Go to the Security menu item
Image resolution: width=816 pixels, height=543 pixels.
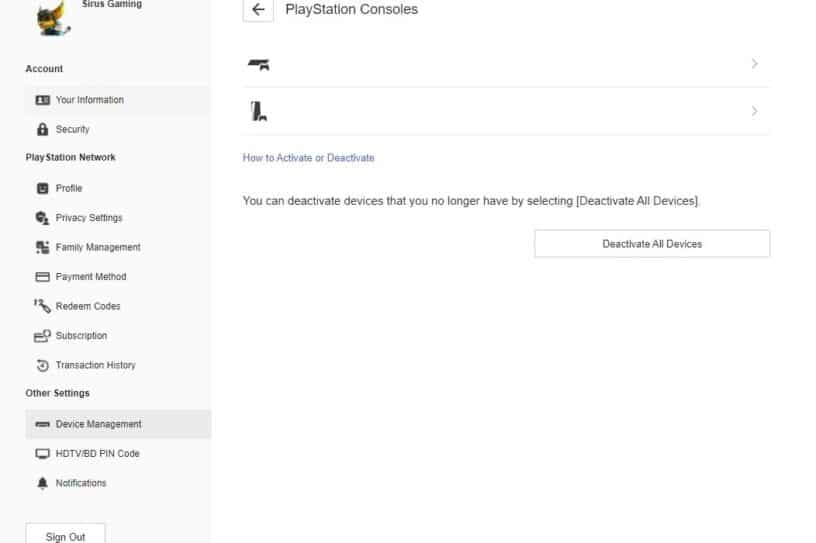118,129
